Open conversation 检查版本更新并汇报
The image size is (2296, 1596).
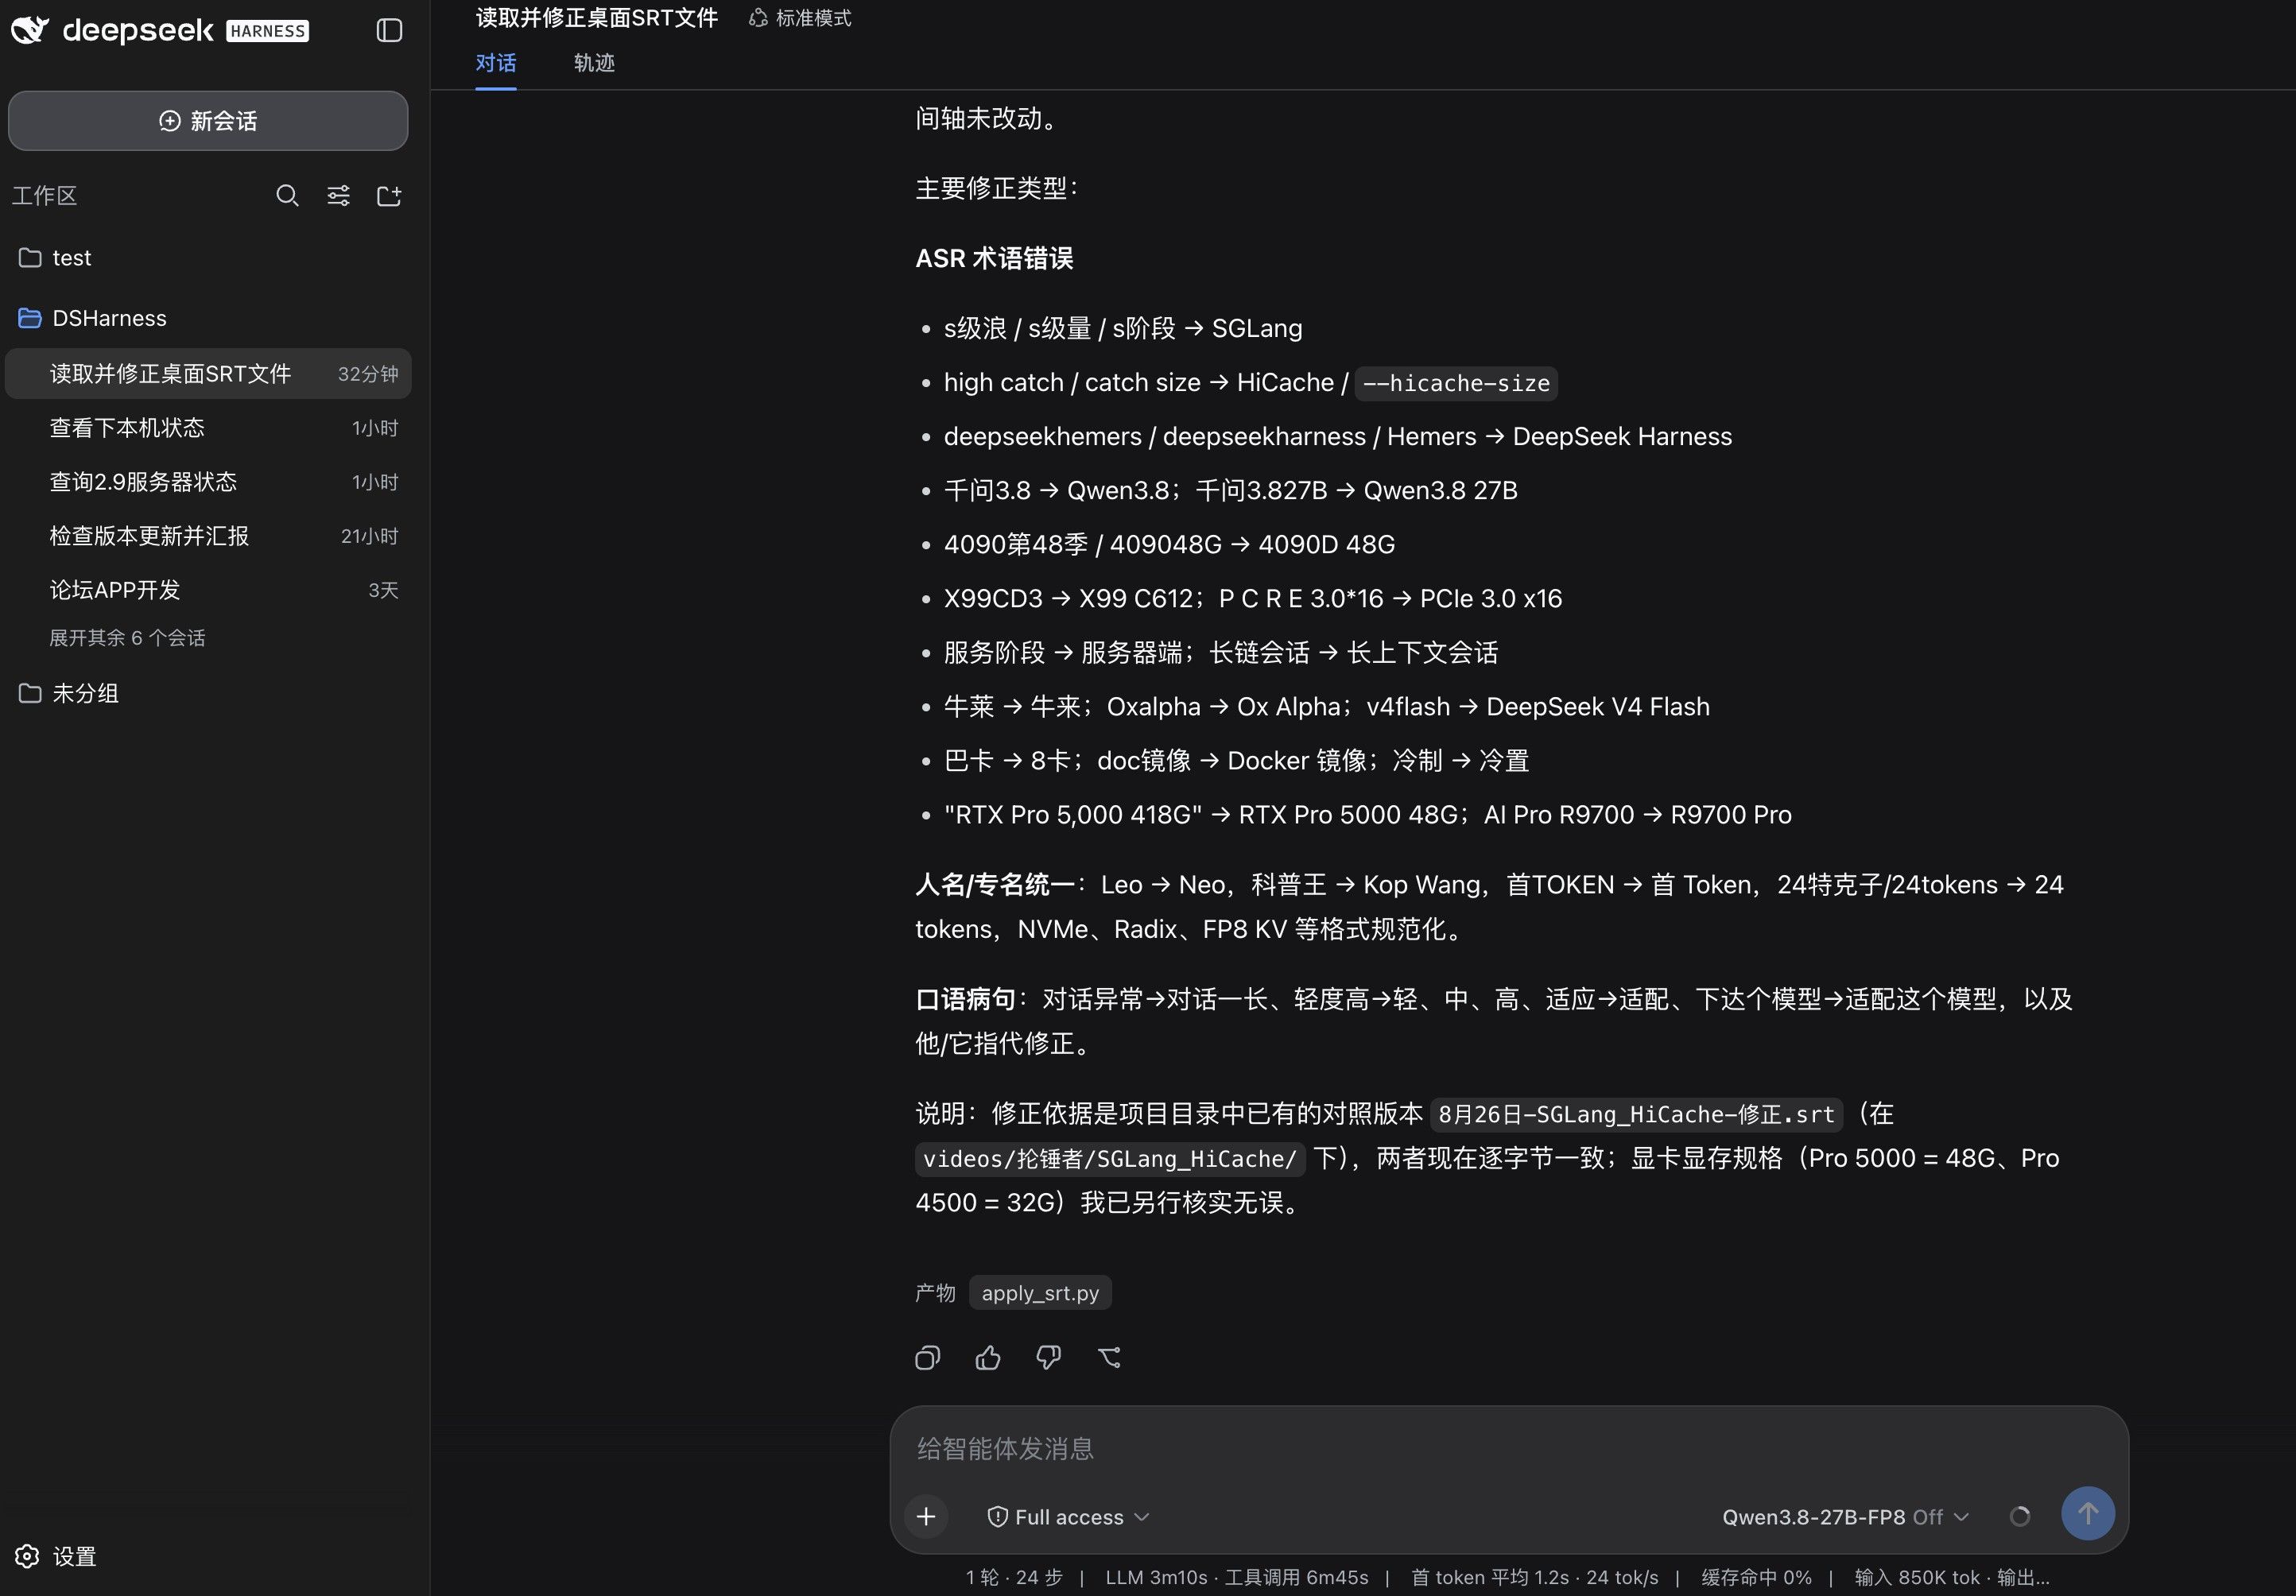(x=208, y=536)
